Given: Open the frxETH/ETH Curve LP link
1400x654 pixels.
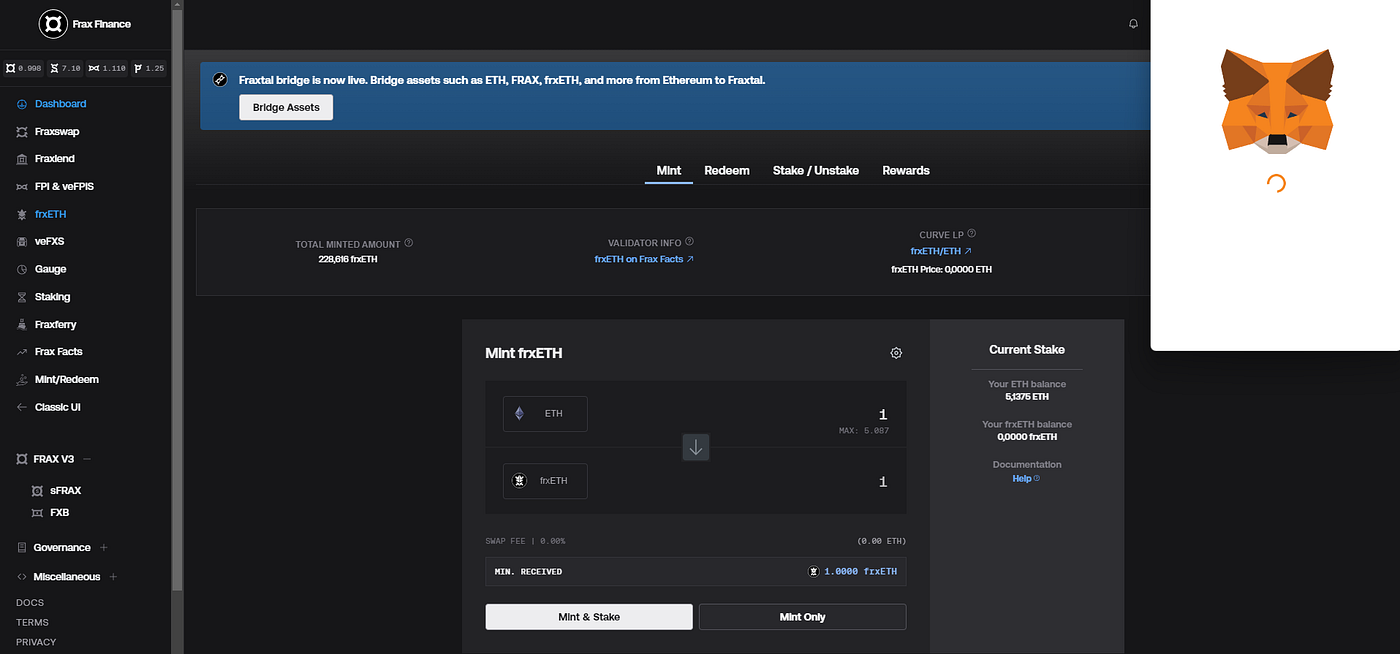Looking at the screenshot, I should pyautogui.click(x=941, y=251).
